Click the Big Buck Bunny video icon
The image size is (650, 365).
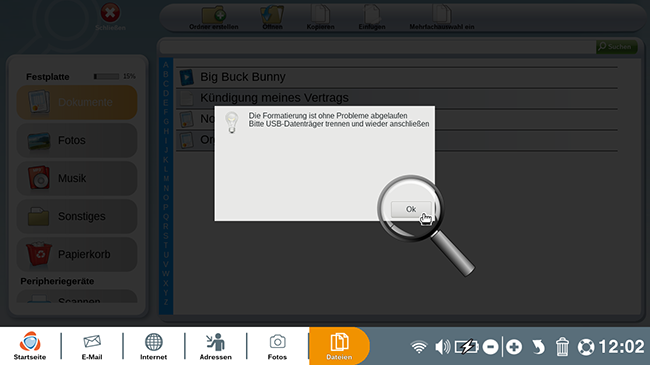187,77
